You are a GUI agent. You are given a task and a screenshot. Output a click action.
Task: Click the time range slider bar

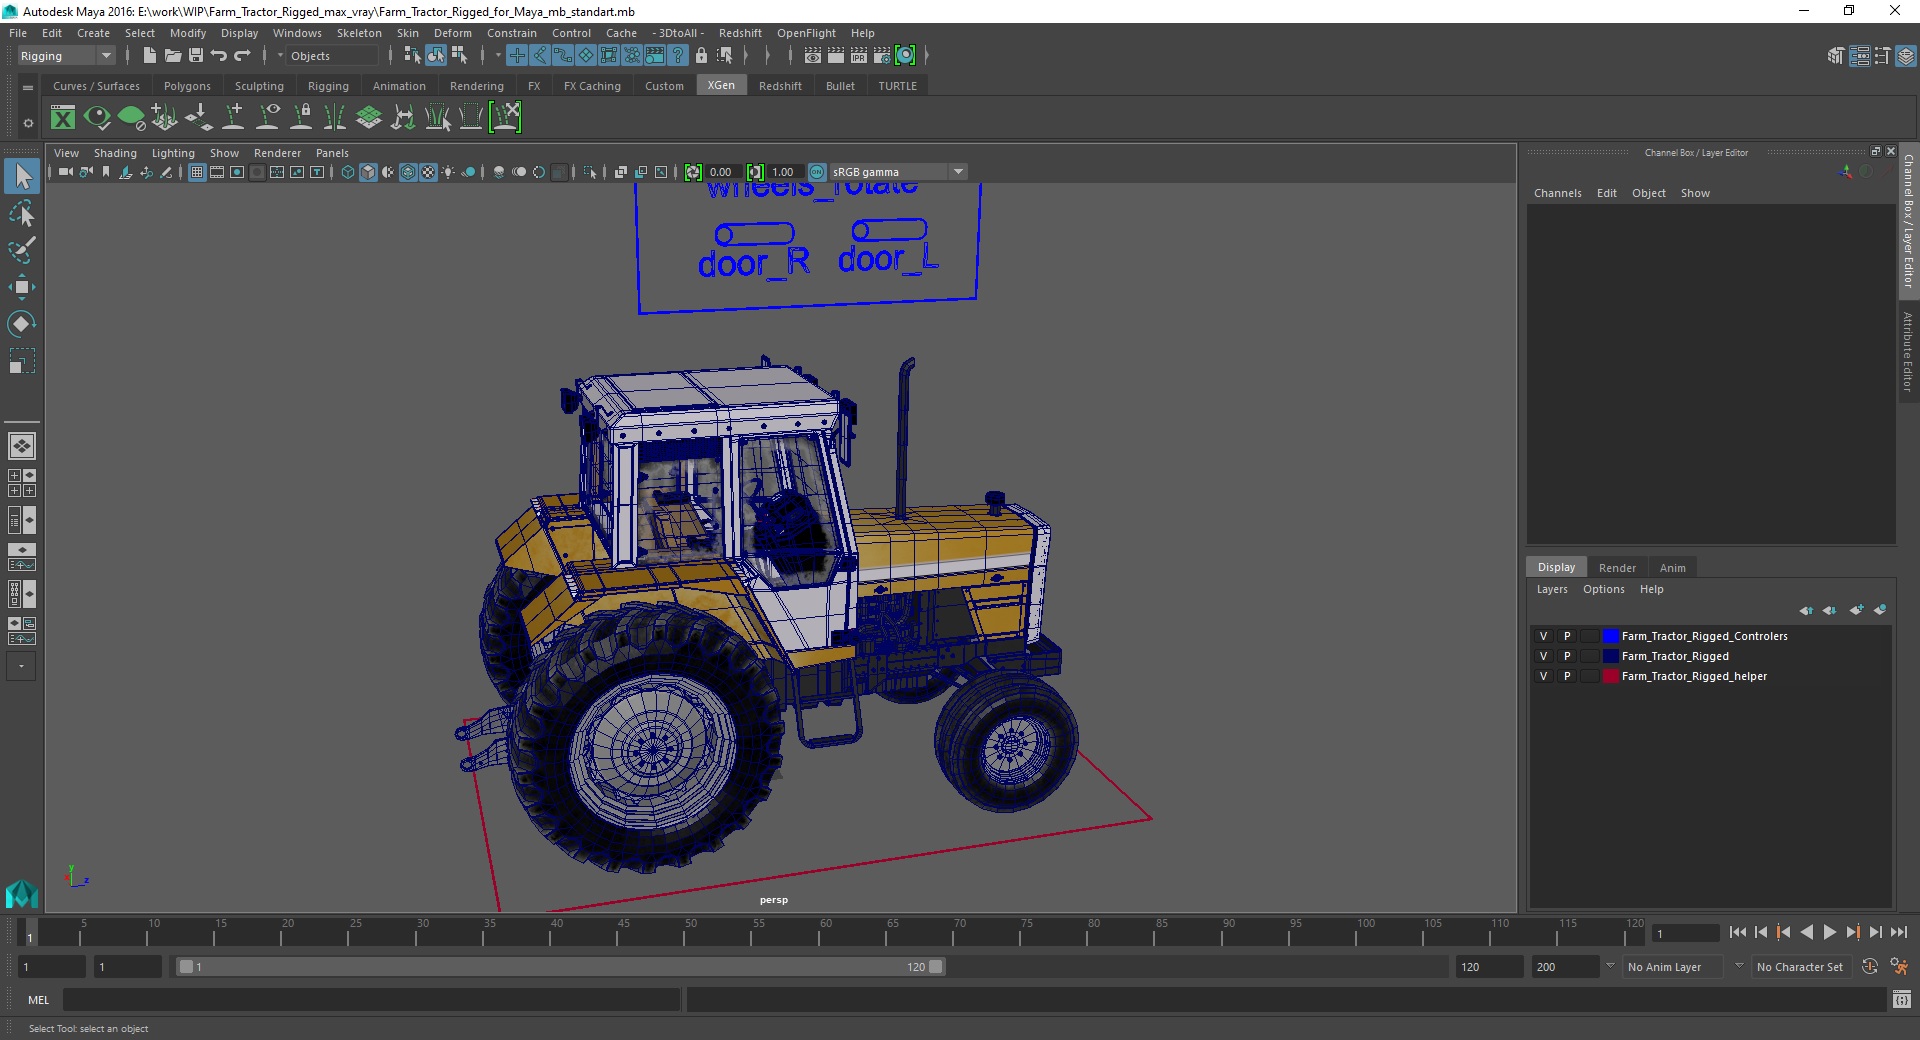[x=560, y=967]
